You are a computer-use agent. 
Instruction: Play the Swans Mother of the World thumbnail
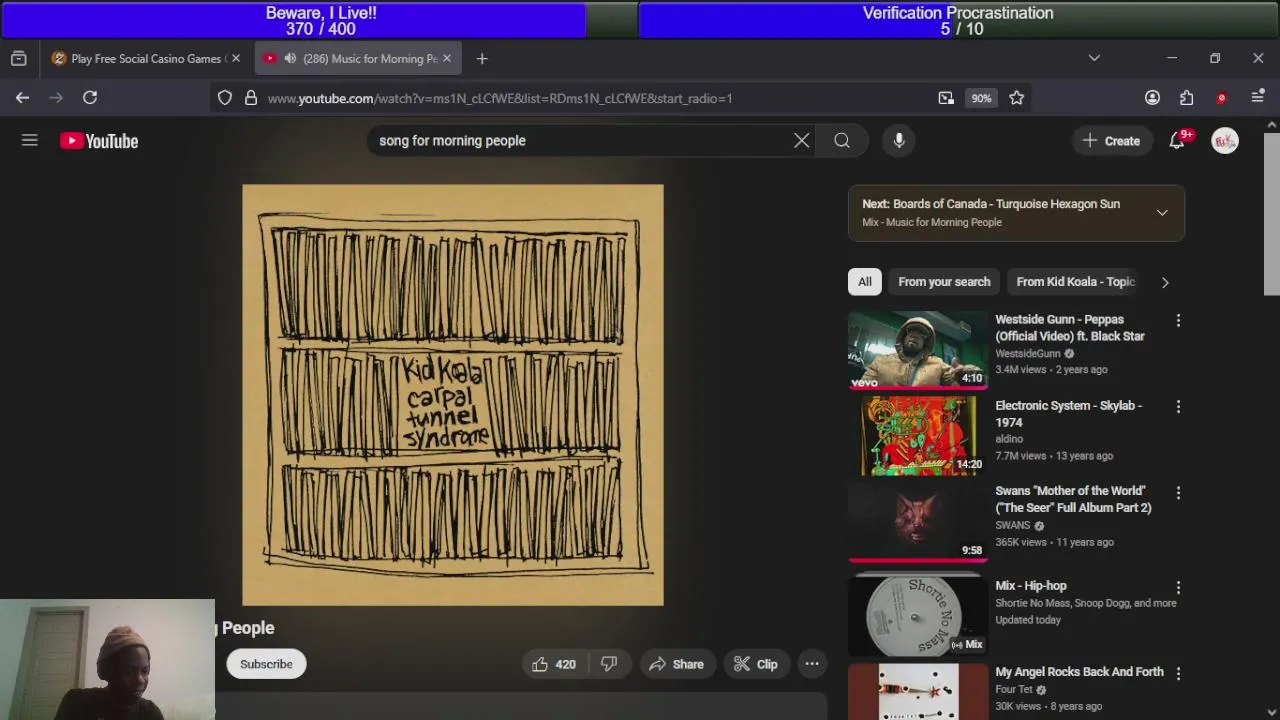(918, 521)
